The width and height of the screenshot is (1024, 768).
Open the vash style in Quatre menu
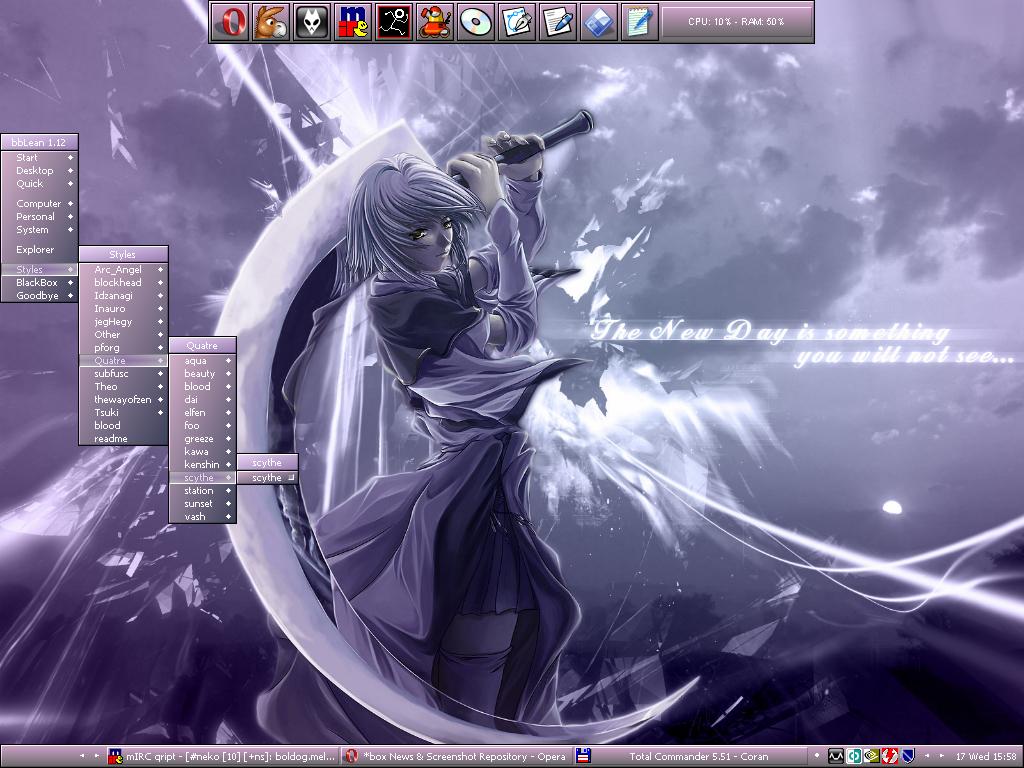[202, 517]
